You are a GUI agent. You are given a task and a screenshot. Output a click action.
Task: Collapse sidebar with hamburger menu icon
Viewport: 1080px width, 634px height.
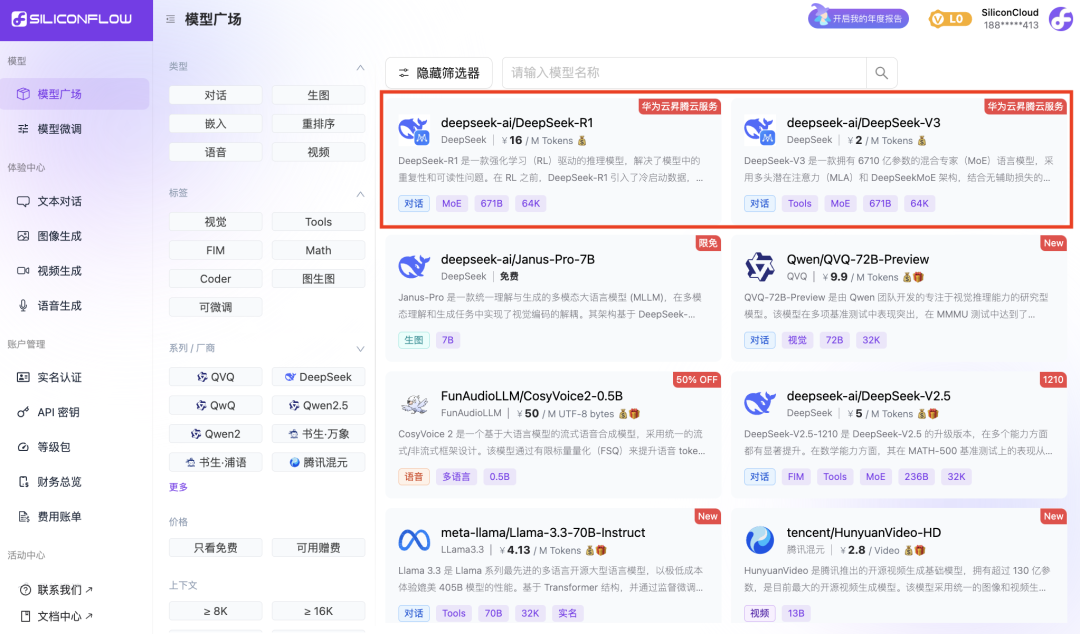(170, 19)
